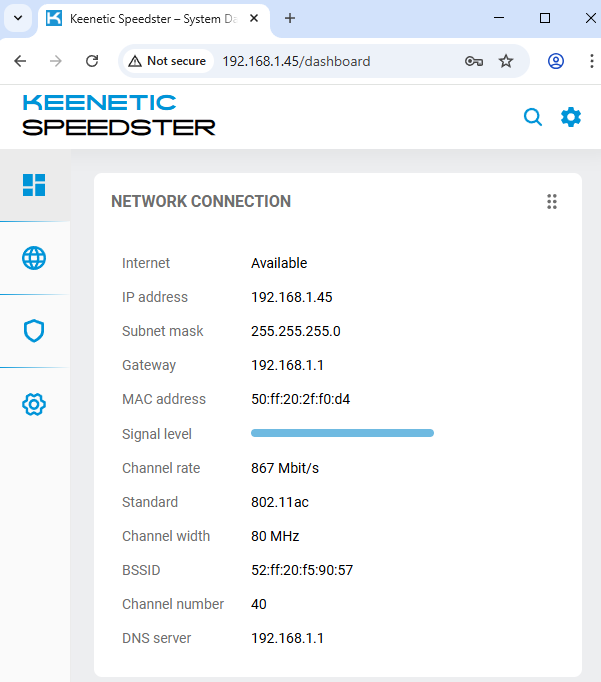
Task: Reload the dashboard page
Action: click(x=92, y=61)
